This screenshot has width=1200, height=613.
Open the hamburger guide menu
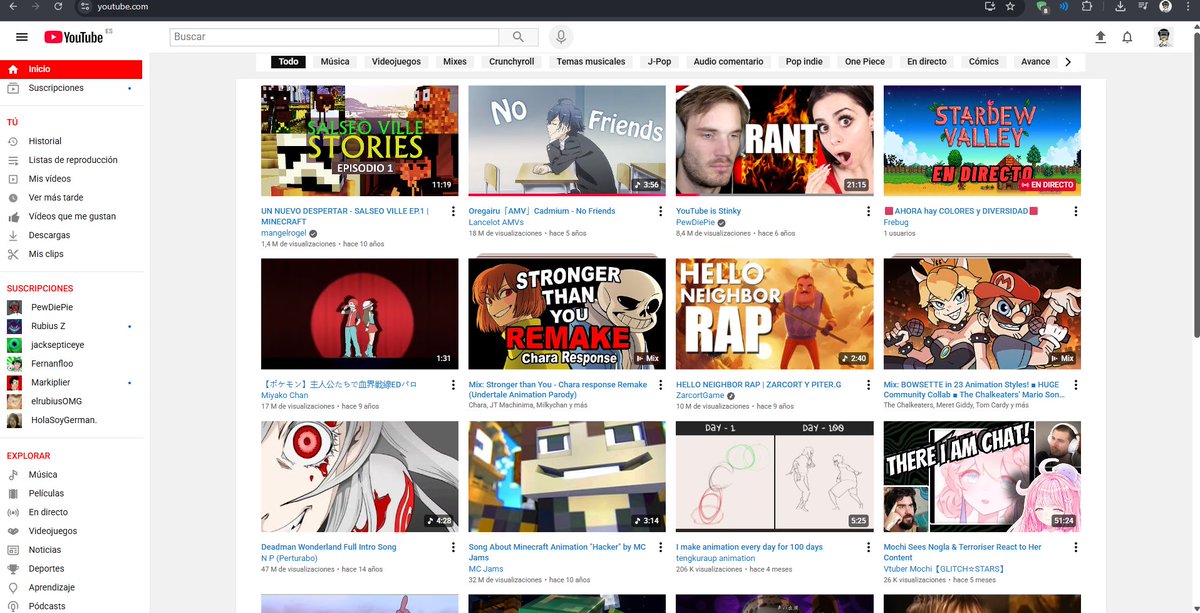(x=22, y=37)
